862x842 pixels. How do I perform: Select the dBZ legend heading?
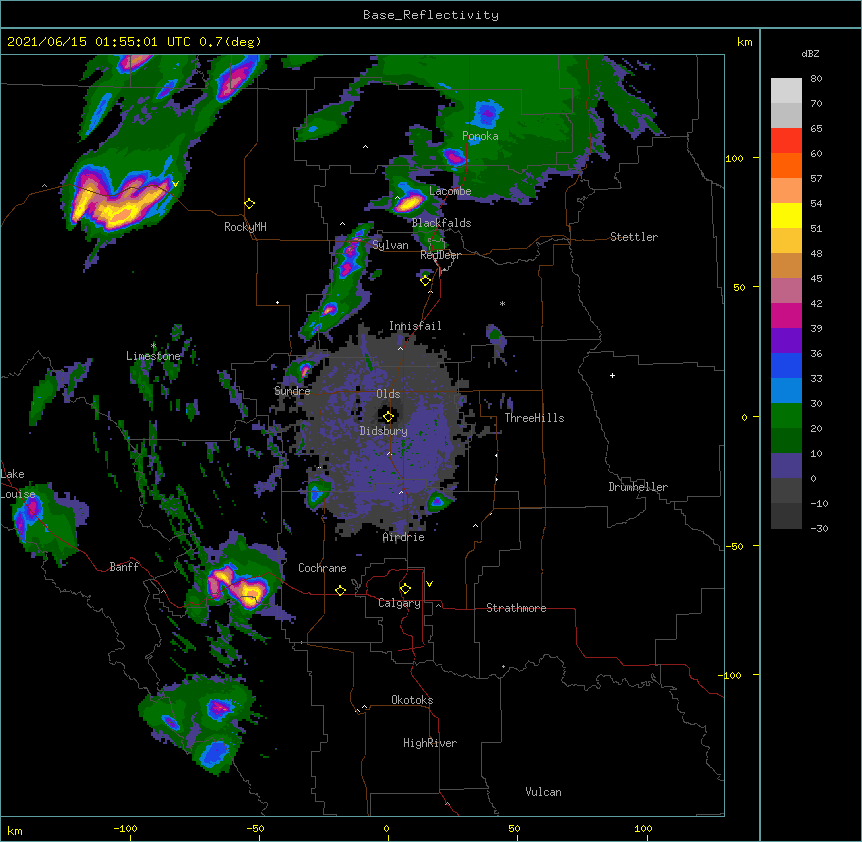(810, 53)
